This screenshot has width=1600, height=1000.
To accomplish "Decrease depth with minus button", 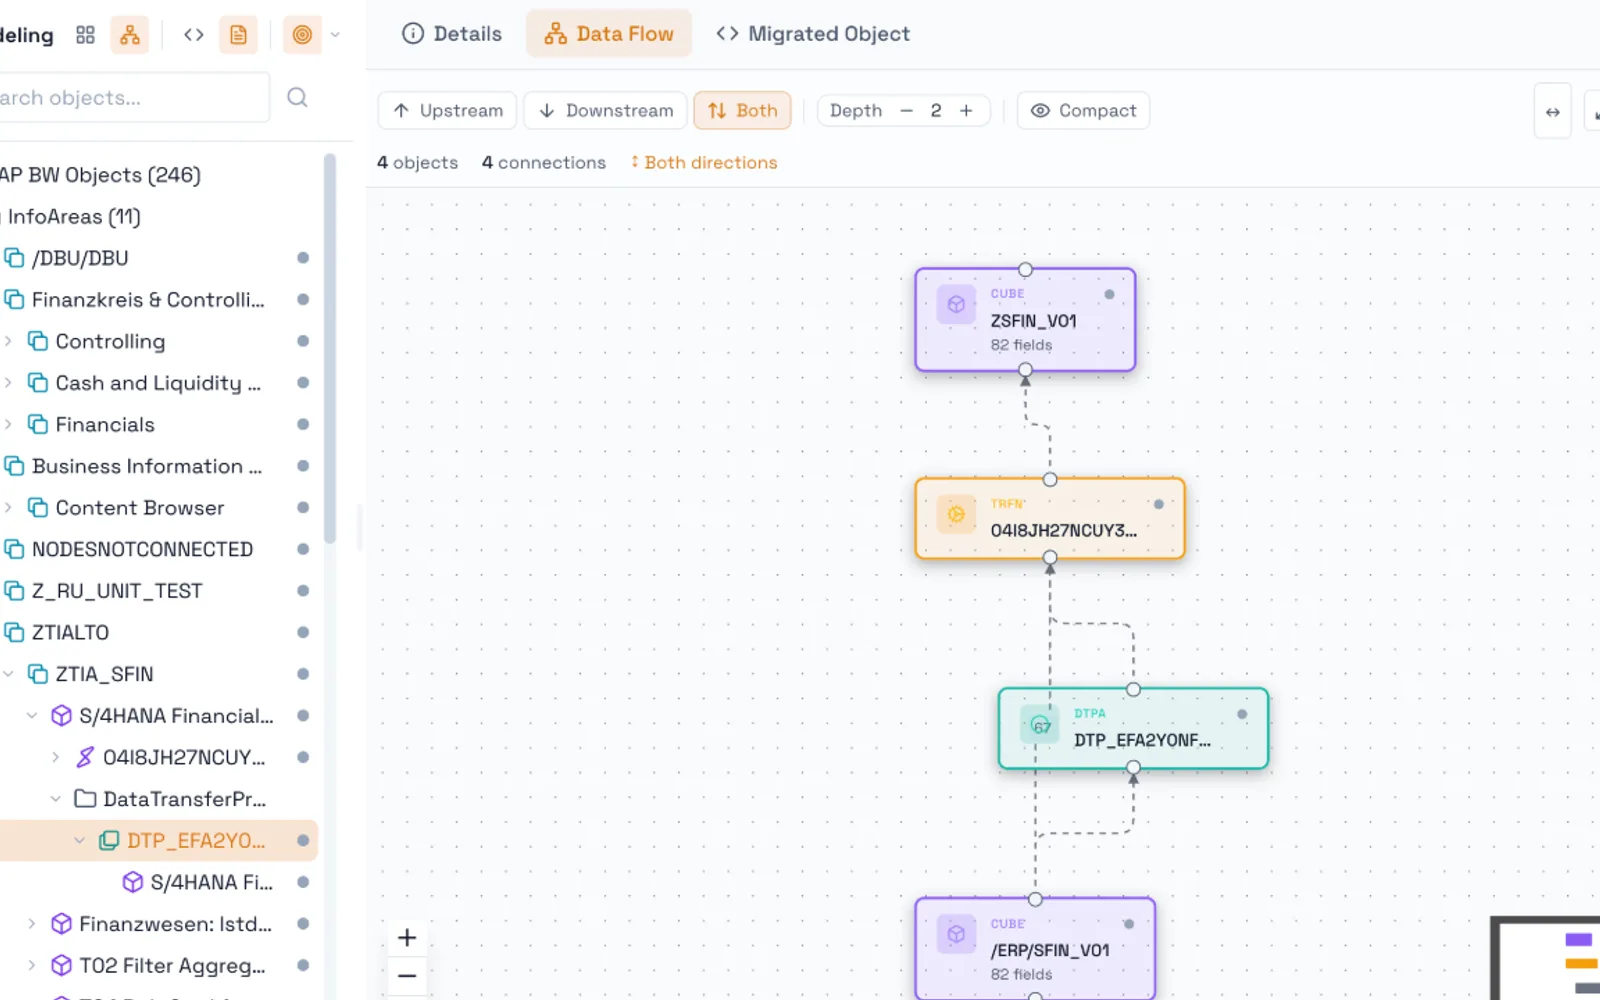I will (906, 110).
